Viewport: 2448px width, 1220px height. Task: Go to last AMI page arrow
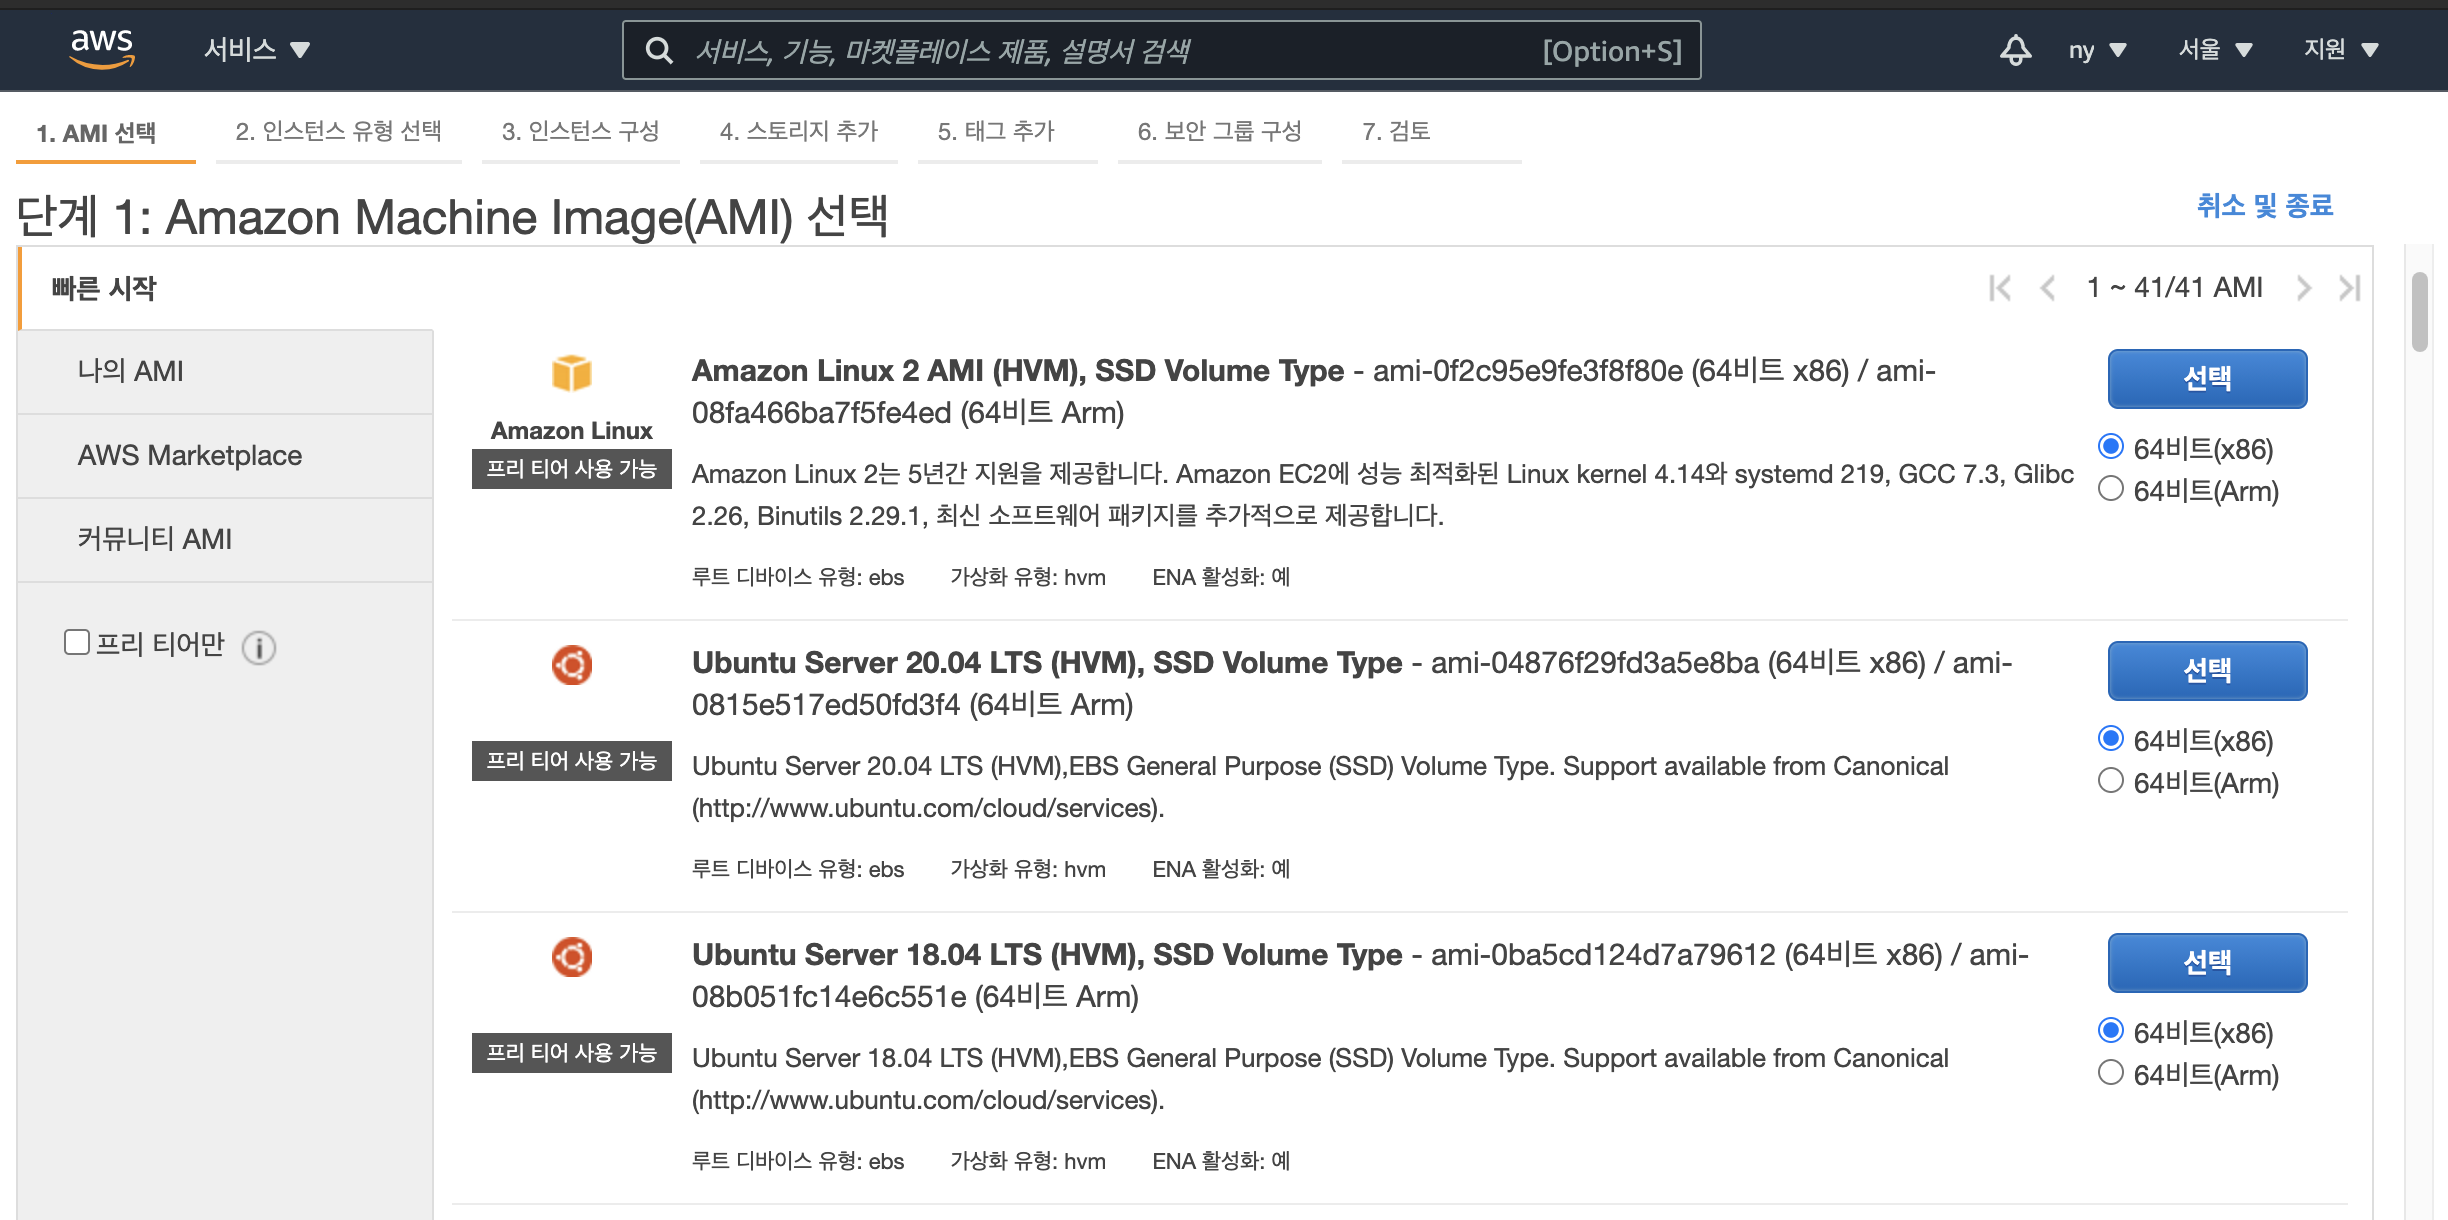click(2350, 288)
